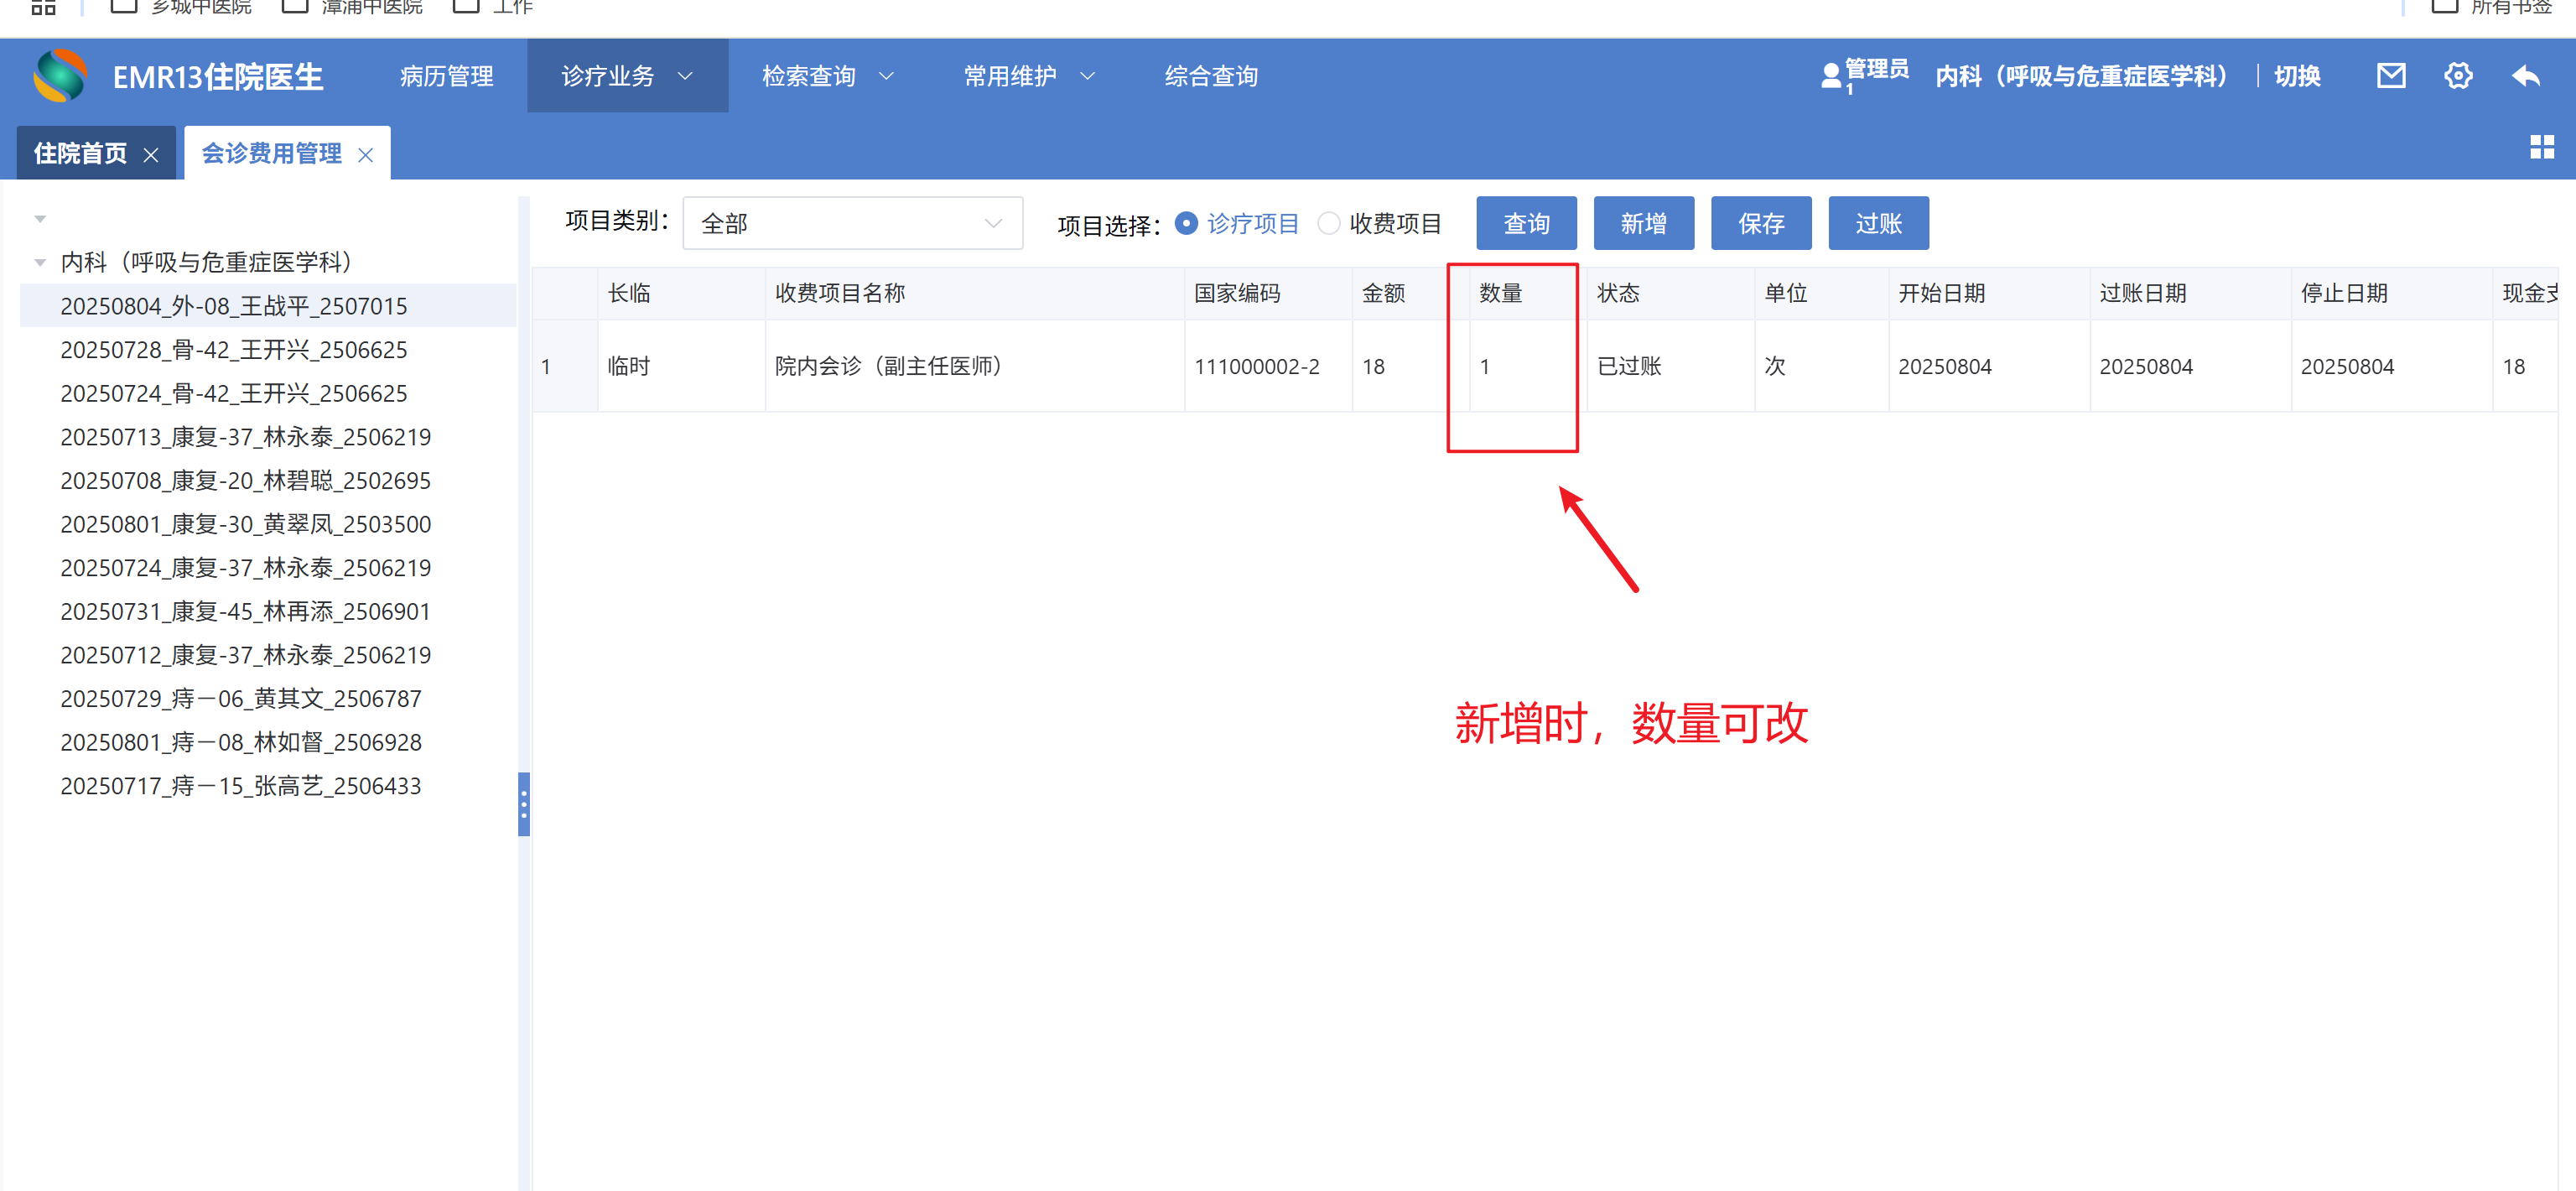Close the 会诊费用管理 tab with its X

coord(366,155)
